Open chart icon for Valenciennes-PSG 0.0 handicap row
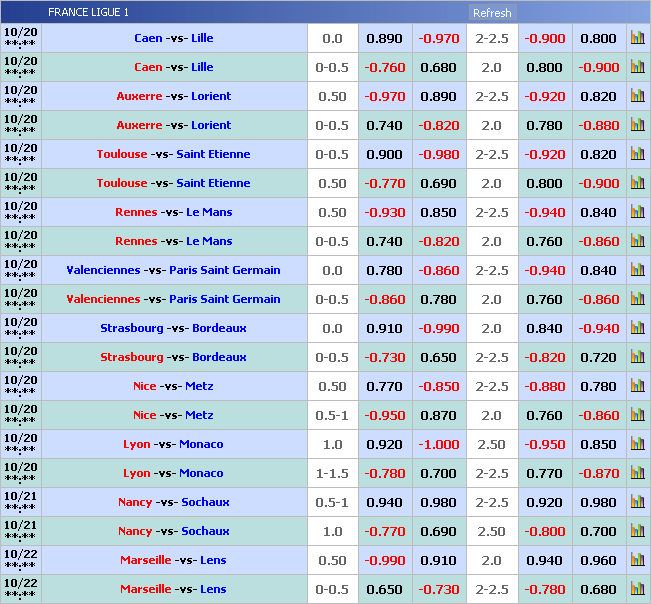The image size is (651, 604). [637, 270]
